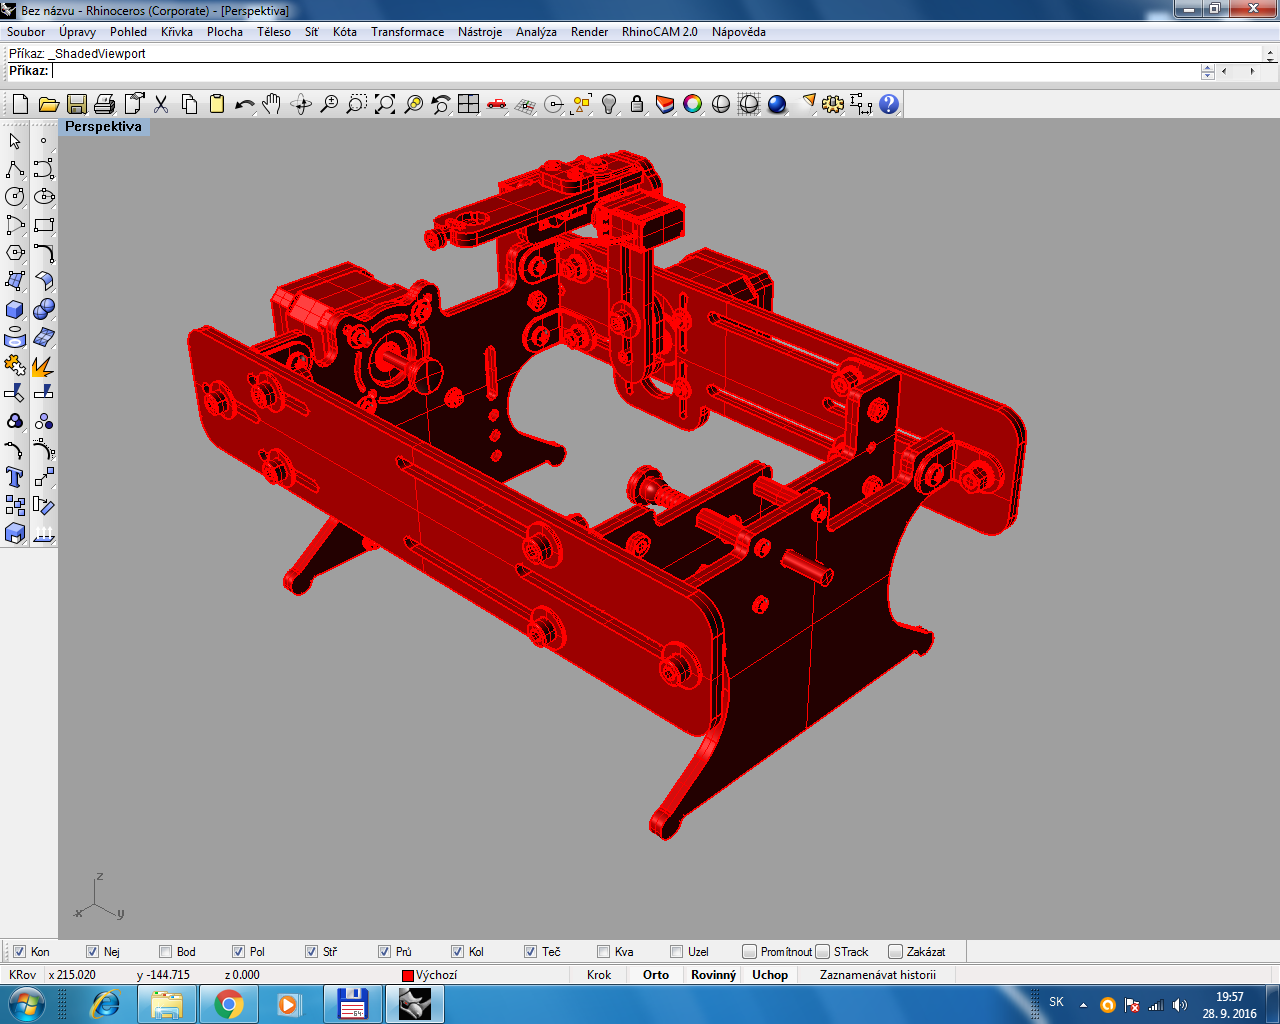
Task: Click the light bulb hide objects icon
Action: [609, 104]
